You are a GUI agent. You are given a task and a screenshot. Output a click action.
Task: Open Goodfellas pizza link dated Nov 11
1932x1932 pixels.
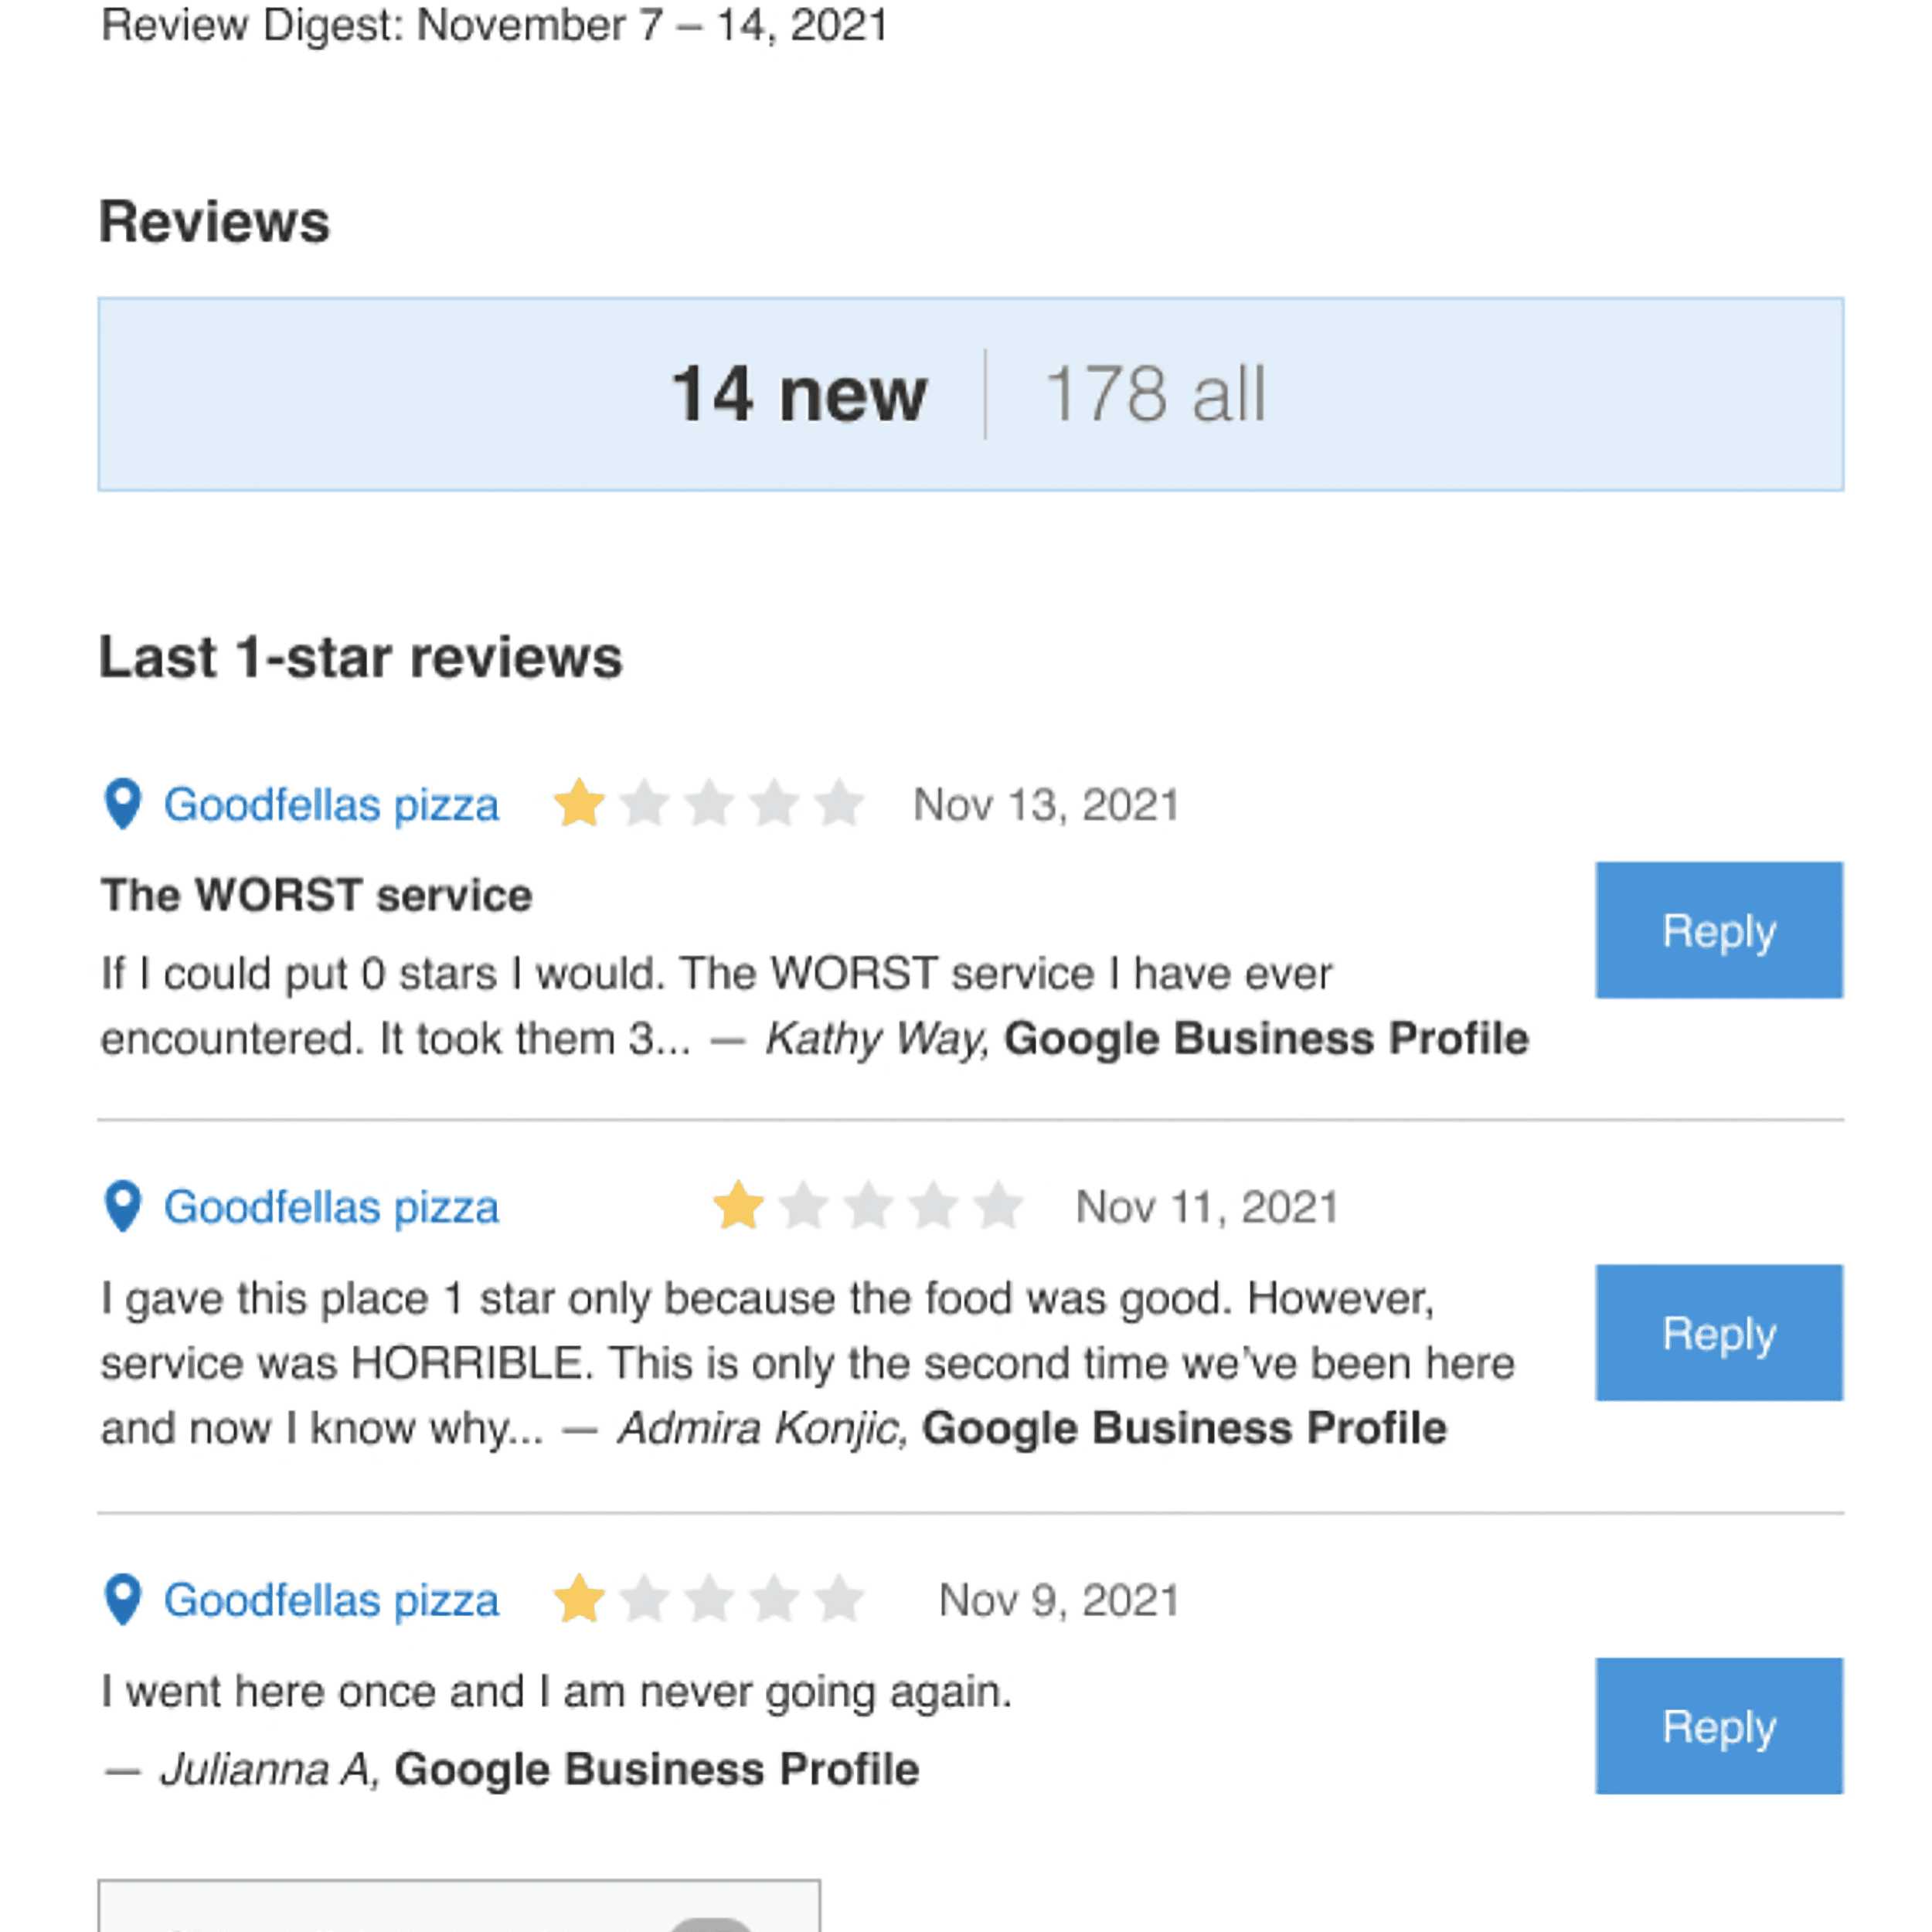pos(331,1207)
